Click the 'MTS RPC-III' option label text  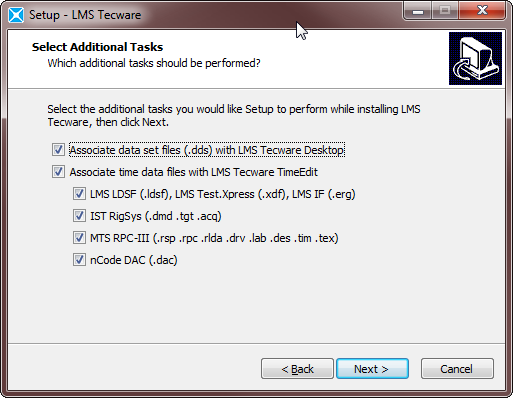point(214,238)
